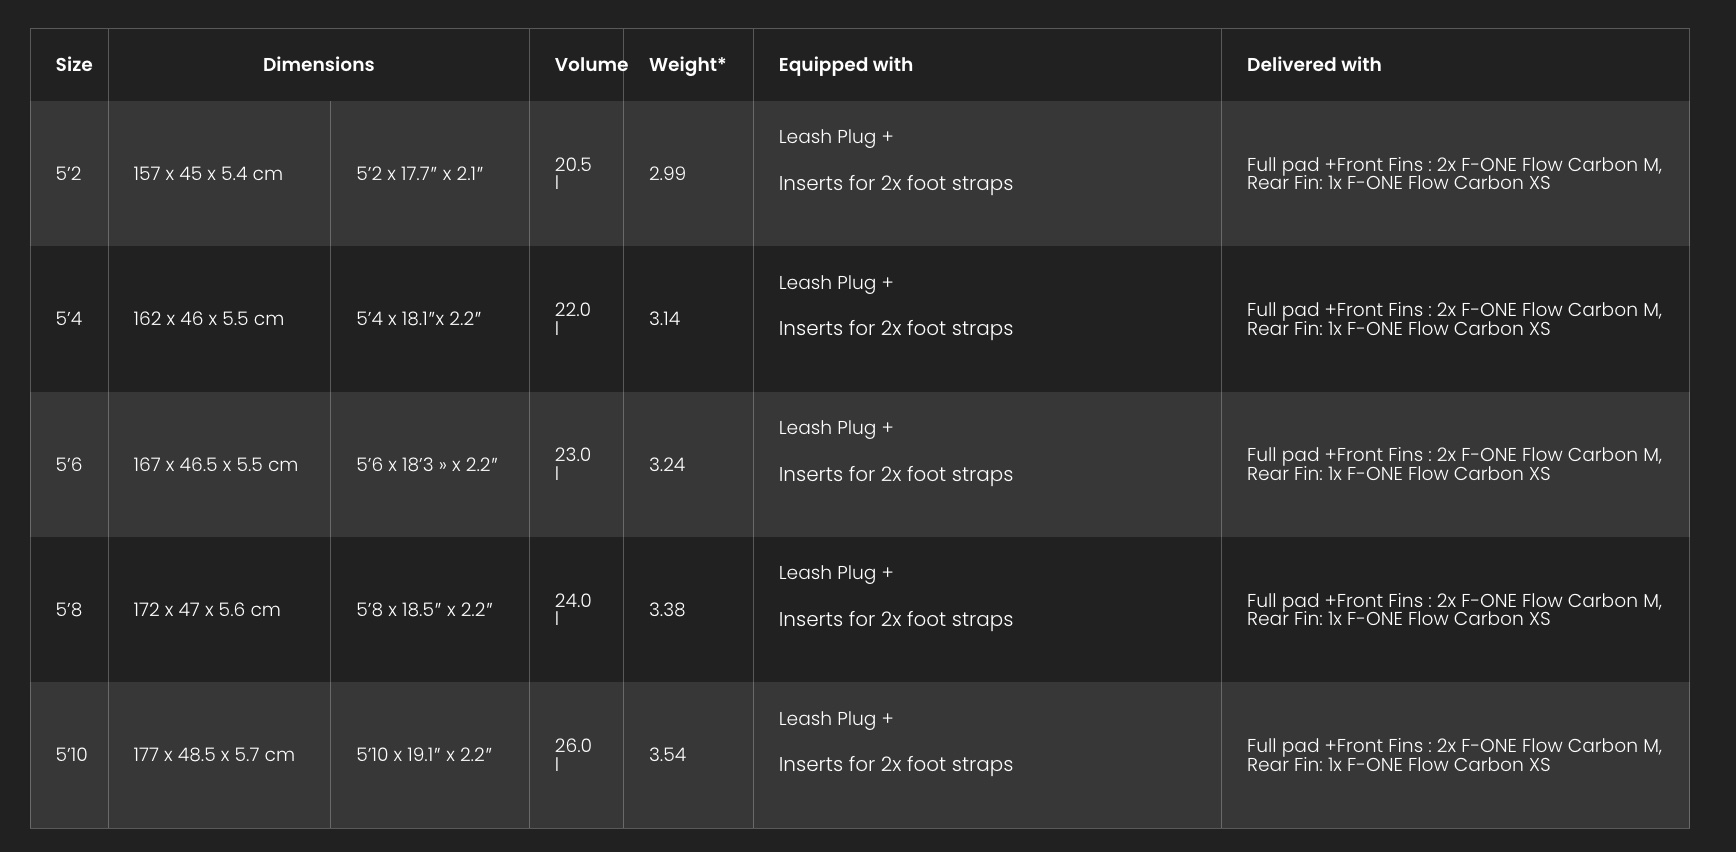Click Leash Plug + in the 5'10 row

pyautogui.click(x=836, y=719)
